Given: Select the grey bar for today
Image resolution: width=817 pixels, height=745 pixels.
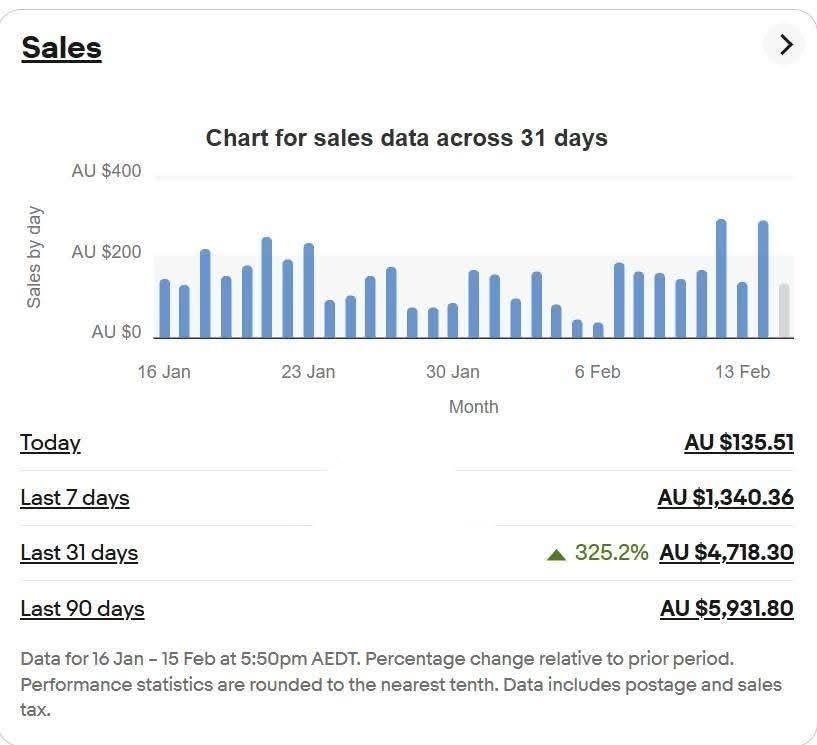Looking at the screenshot, I should tap(784, 311).
